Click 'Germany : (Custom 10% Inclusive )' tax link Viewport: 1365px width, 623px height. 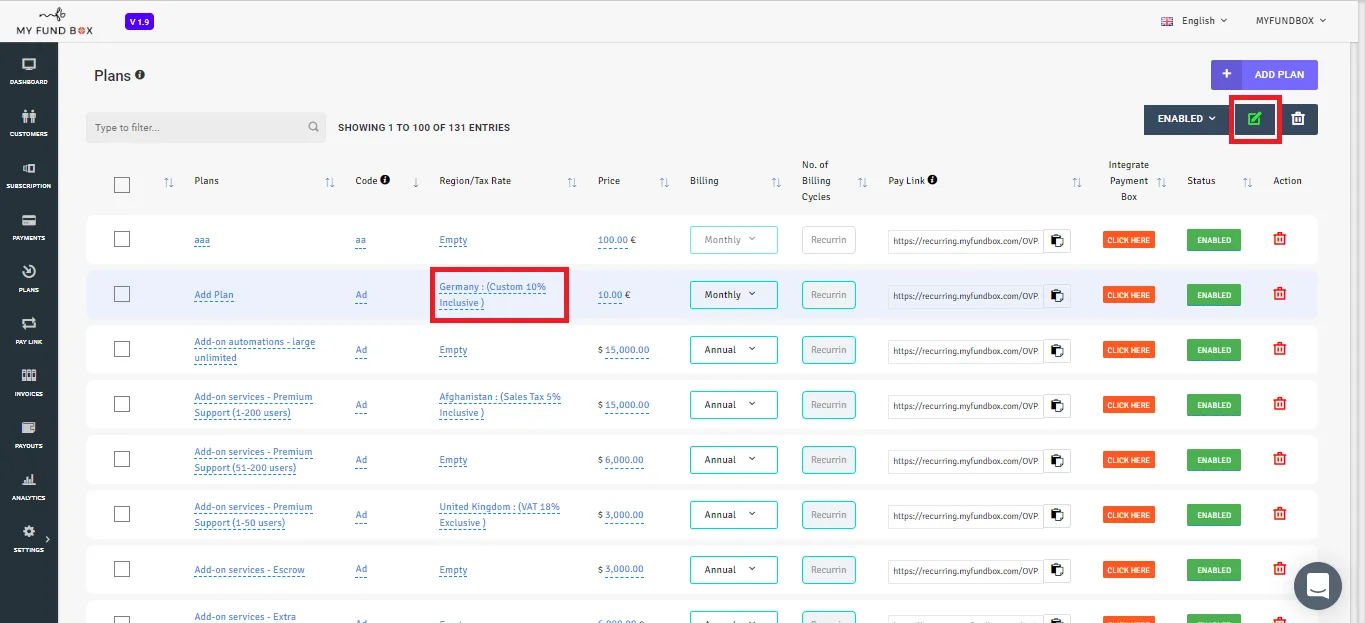tap(493, 295)
